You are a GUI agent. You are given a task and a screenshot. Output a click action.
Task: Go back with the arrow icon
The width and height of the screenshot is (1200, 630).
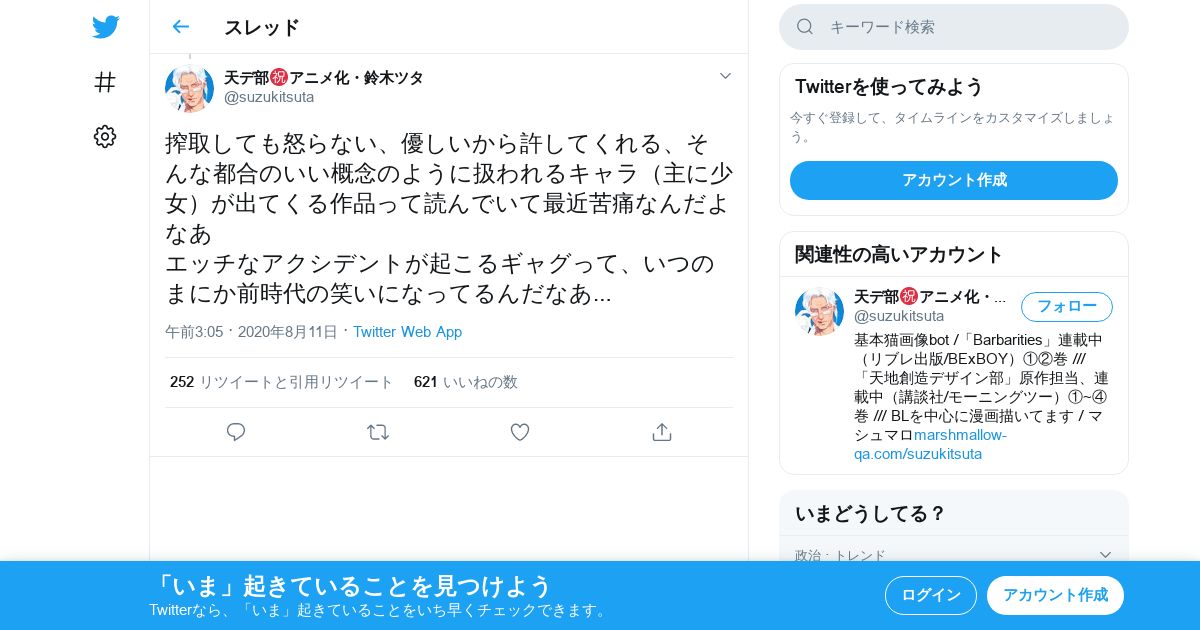[180, 27]
